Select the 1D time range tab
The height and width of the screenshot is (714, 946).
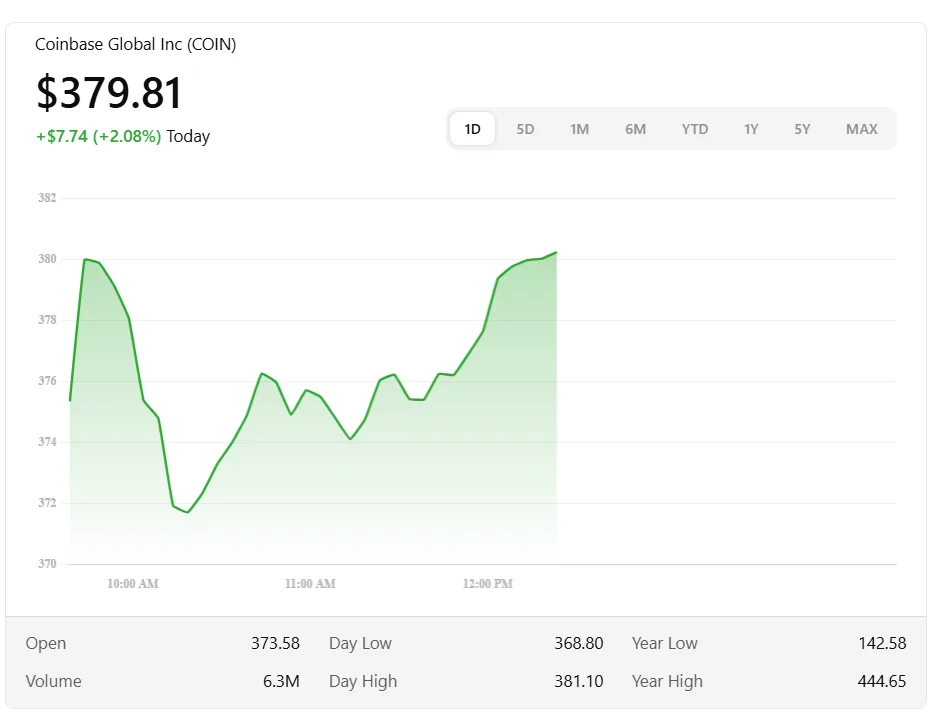[472, 129]
